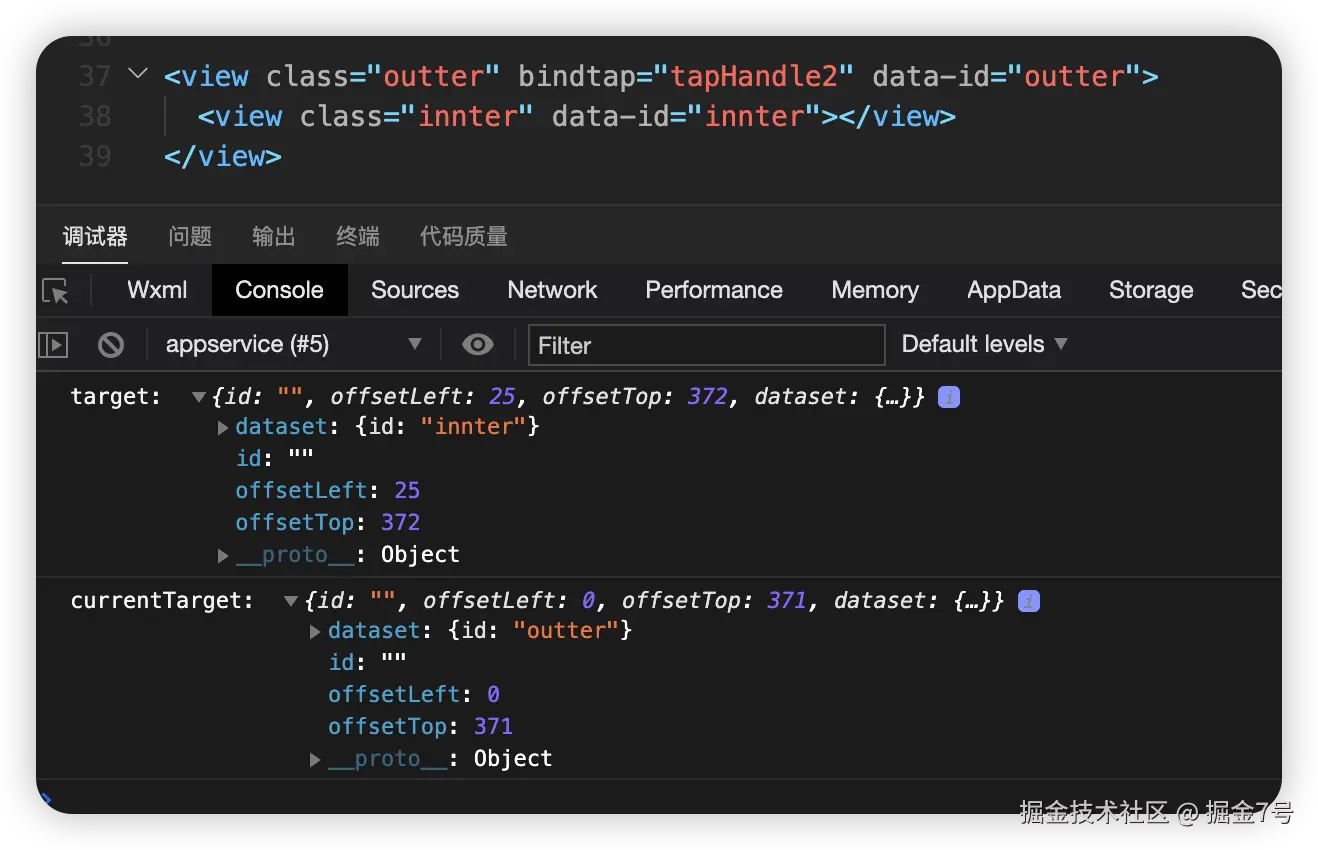1318x850 pixels.
Task: Click info badge beside target object
Action: 948,397
